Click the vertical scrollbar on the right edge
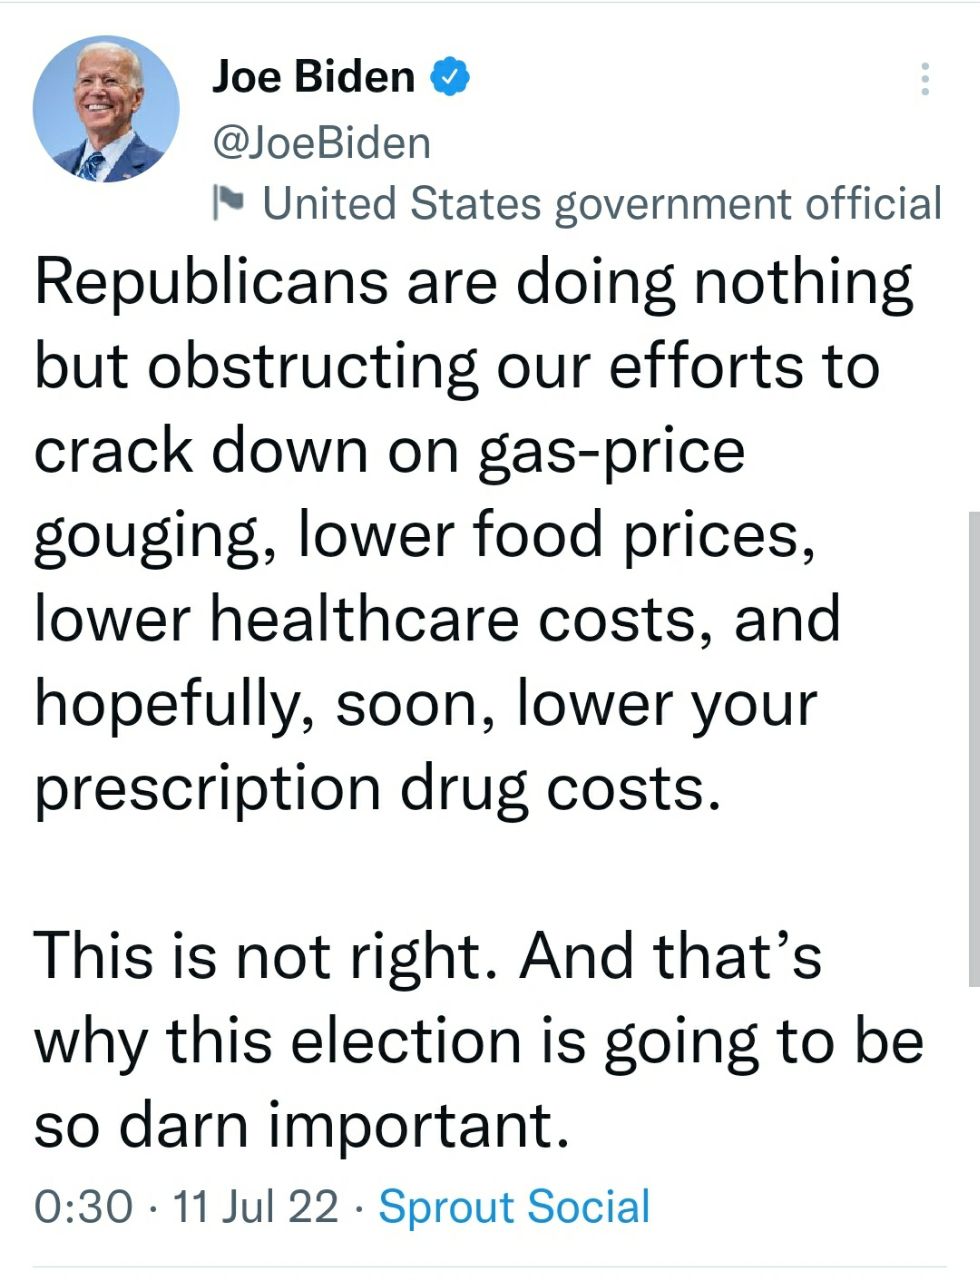 [x=973, y=750]
